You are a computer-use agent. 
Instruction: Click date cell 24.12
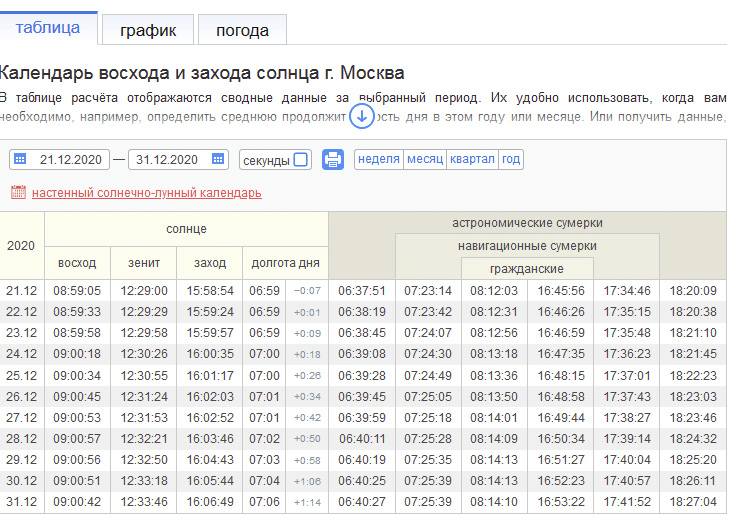tap(22, 354)
